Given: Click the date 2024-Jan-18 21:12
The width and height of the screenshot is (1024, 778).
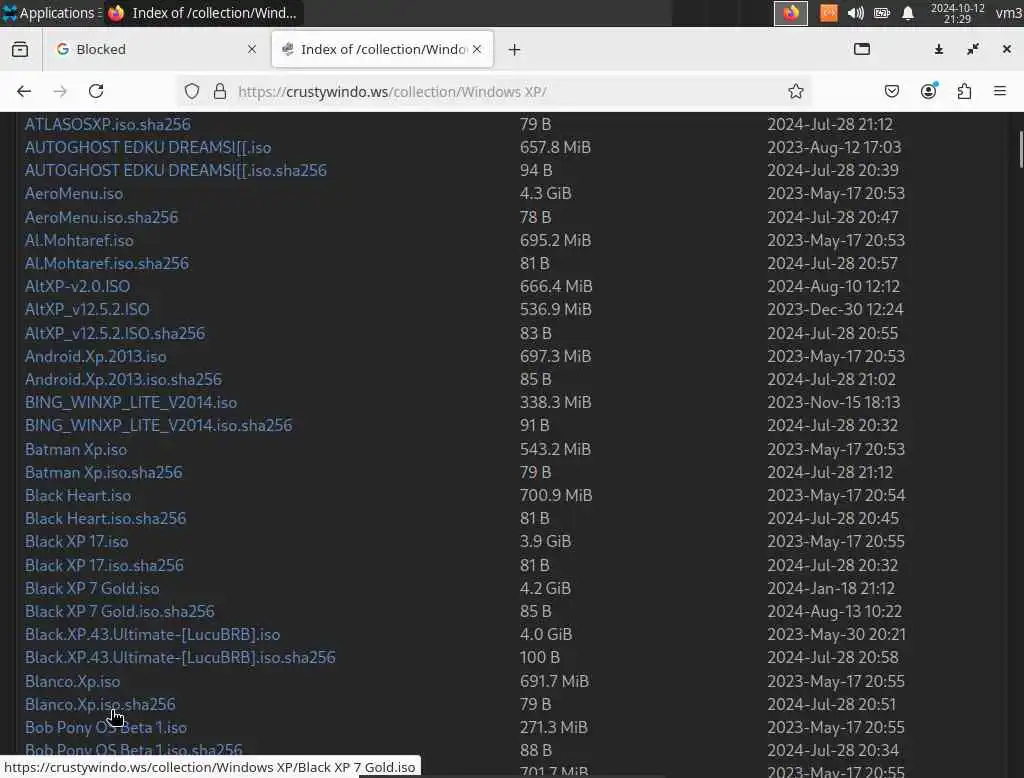Looking at the screenshot, I should 831,589.
